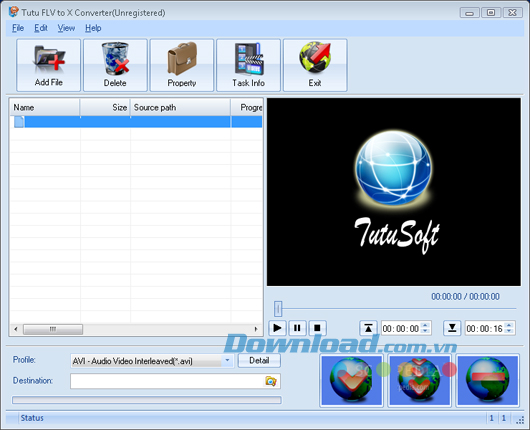Decrease the end time 00:00:16 spinner

(x=509, y=331)
